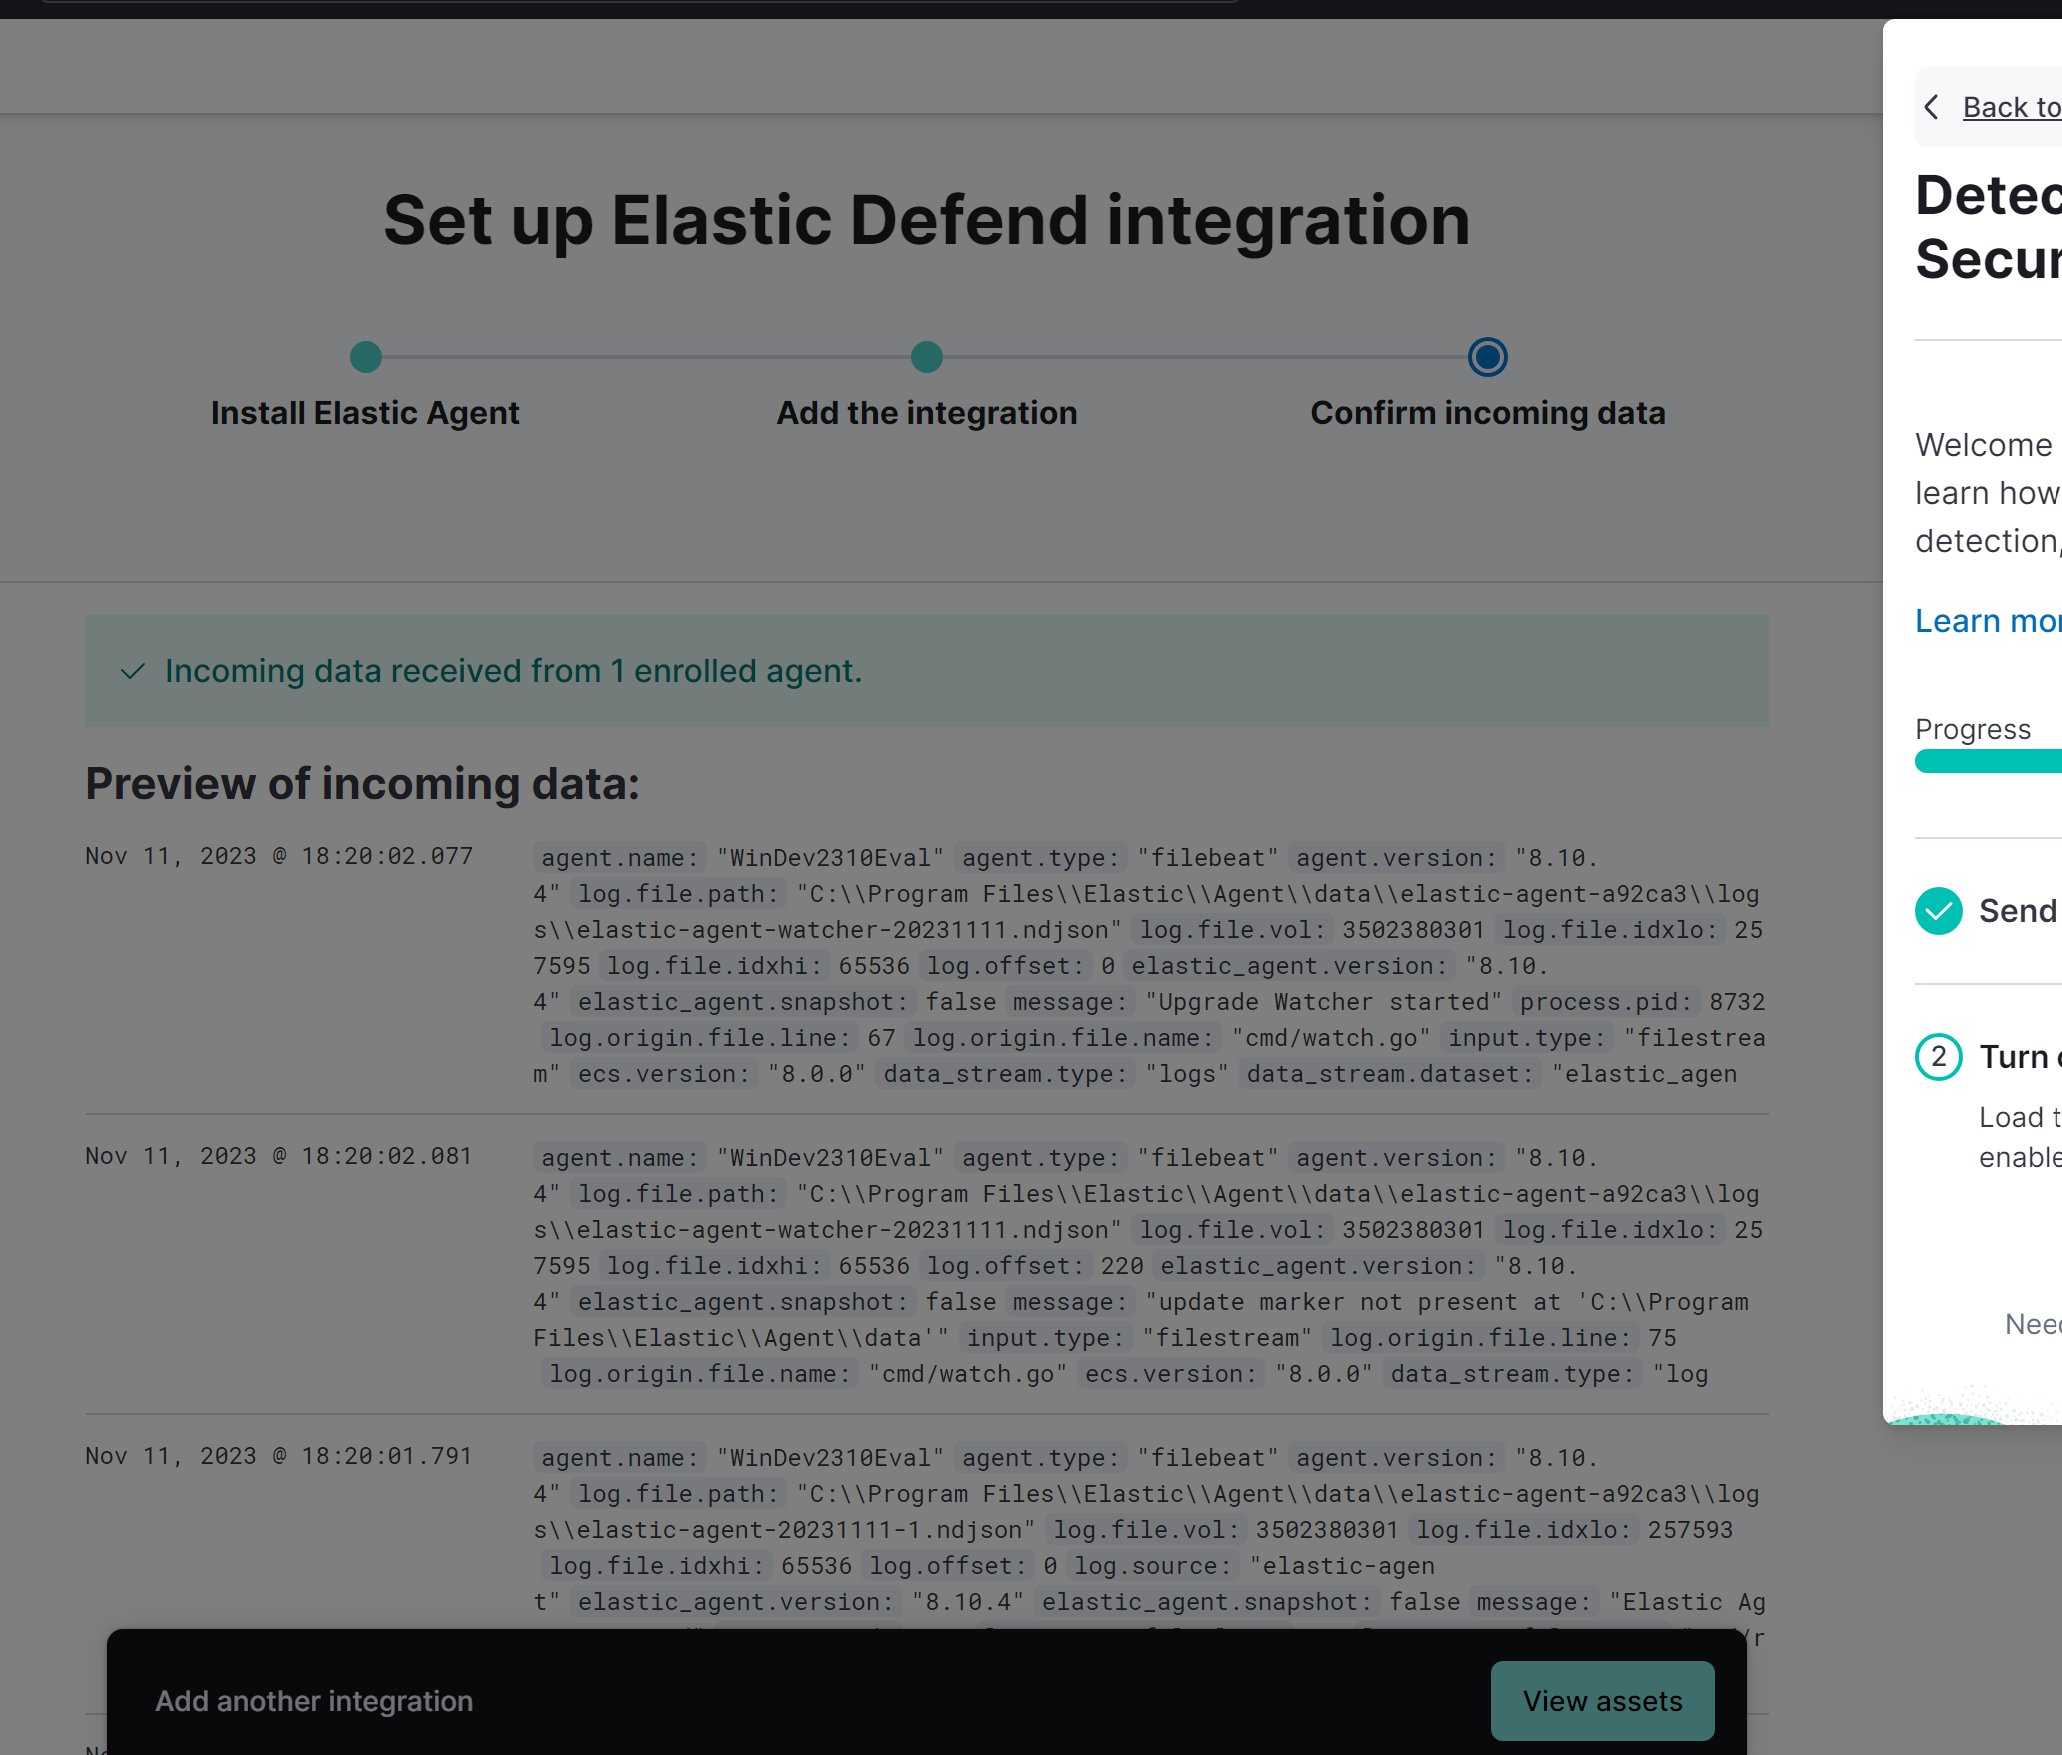The image size is (2062, 1755).
Task: Click the back chevron arrow icon
Action: [1932, 107]
